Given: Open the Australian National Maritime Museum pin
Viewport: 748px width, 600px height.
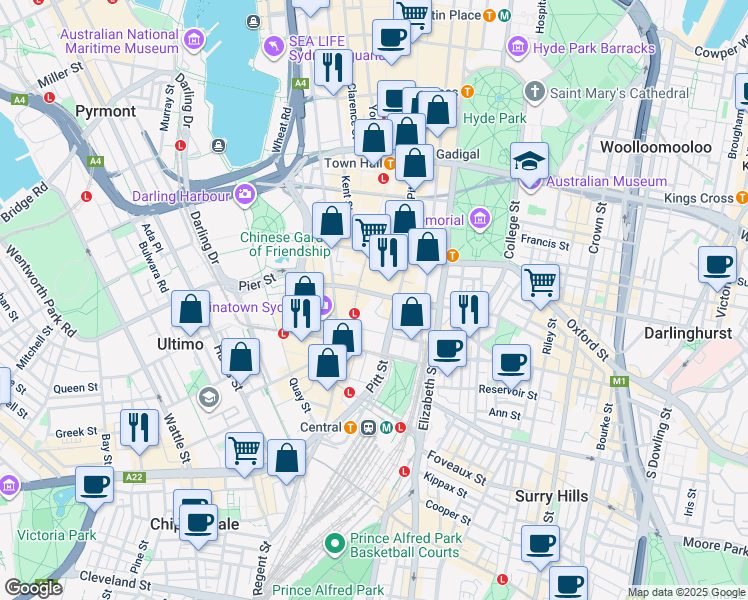Looking at the screenshot, I should pyautogui.click(x=193, y=40).
